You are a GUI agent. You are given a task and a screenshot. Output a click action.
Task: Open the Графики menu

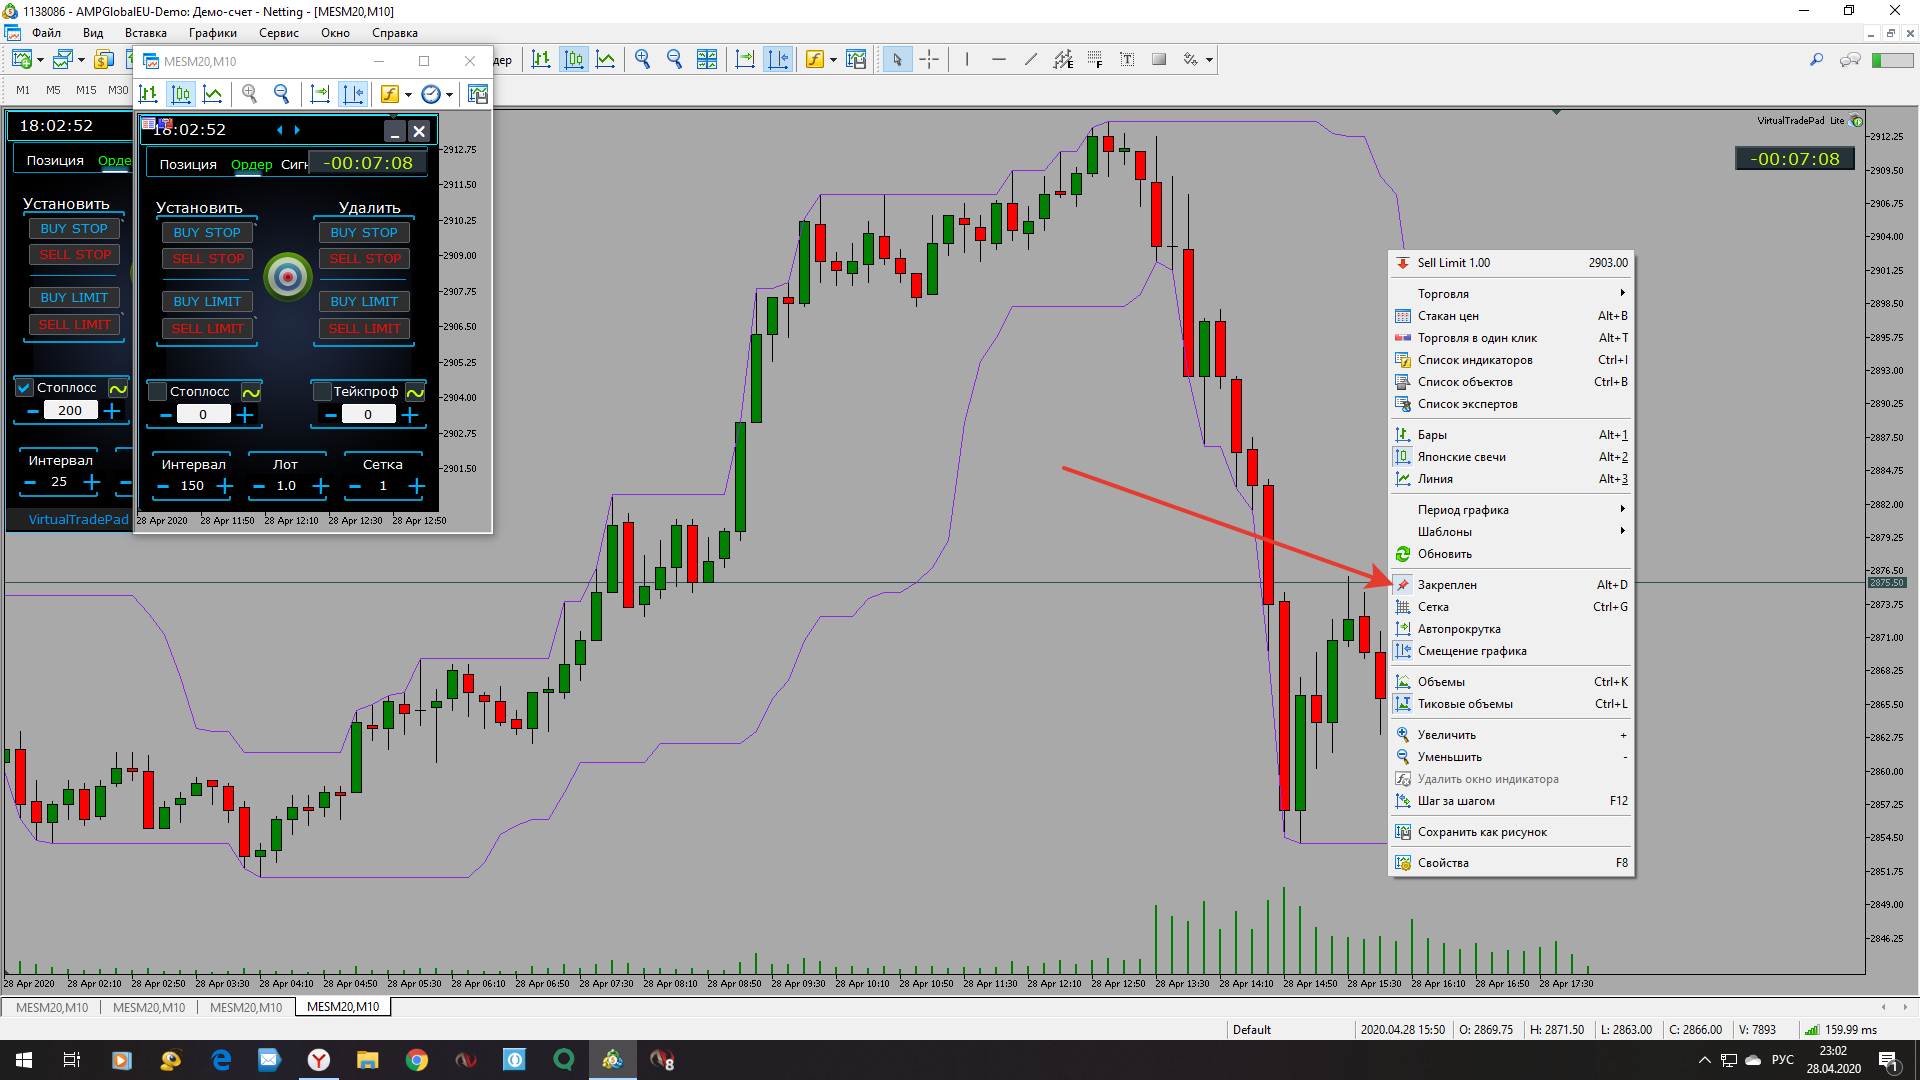(212, 33)
